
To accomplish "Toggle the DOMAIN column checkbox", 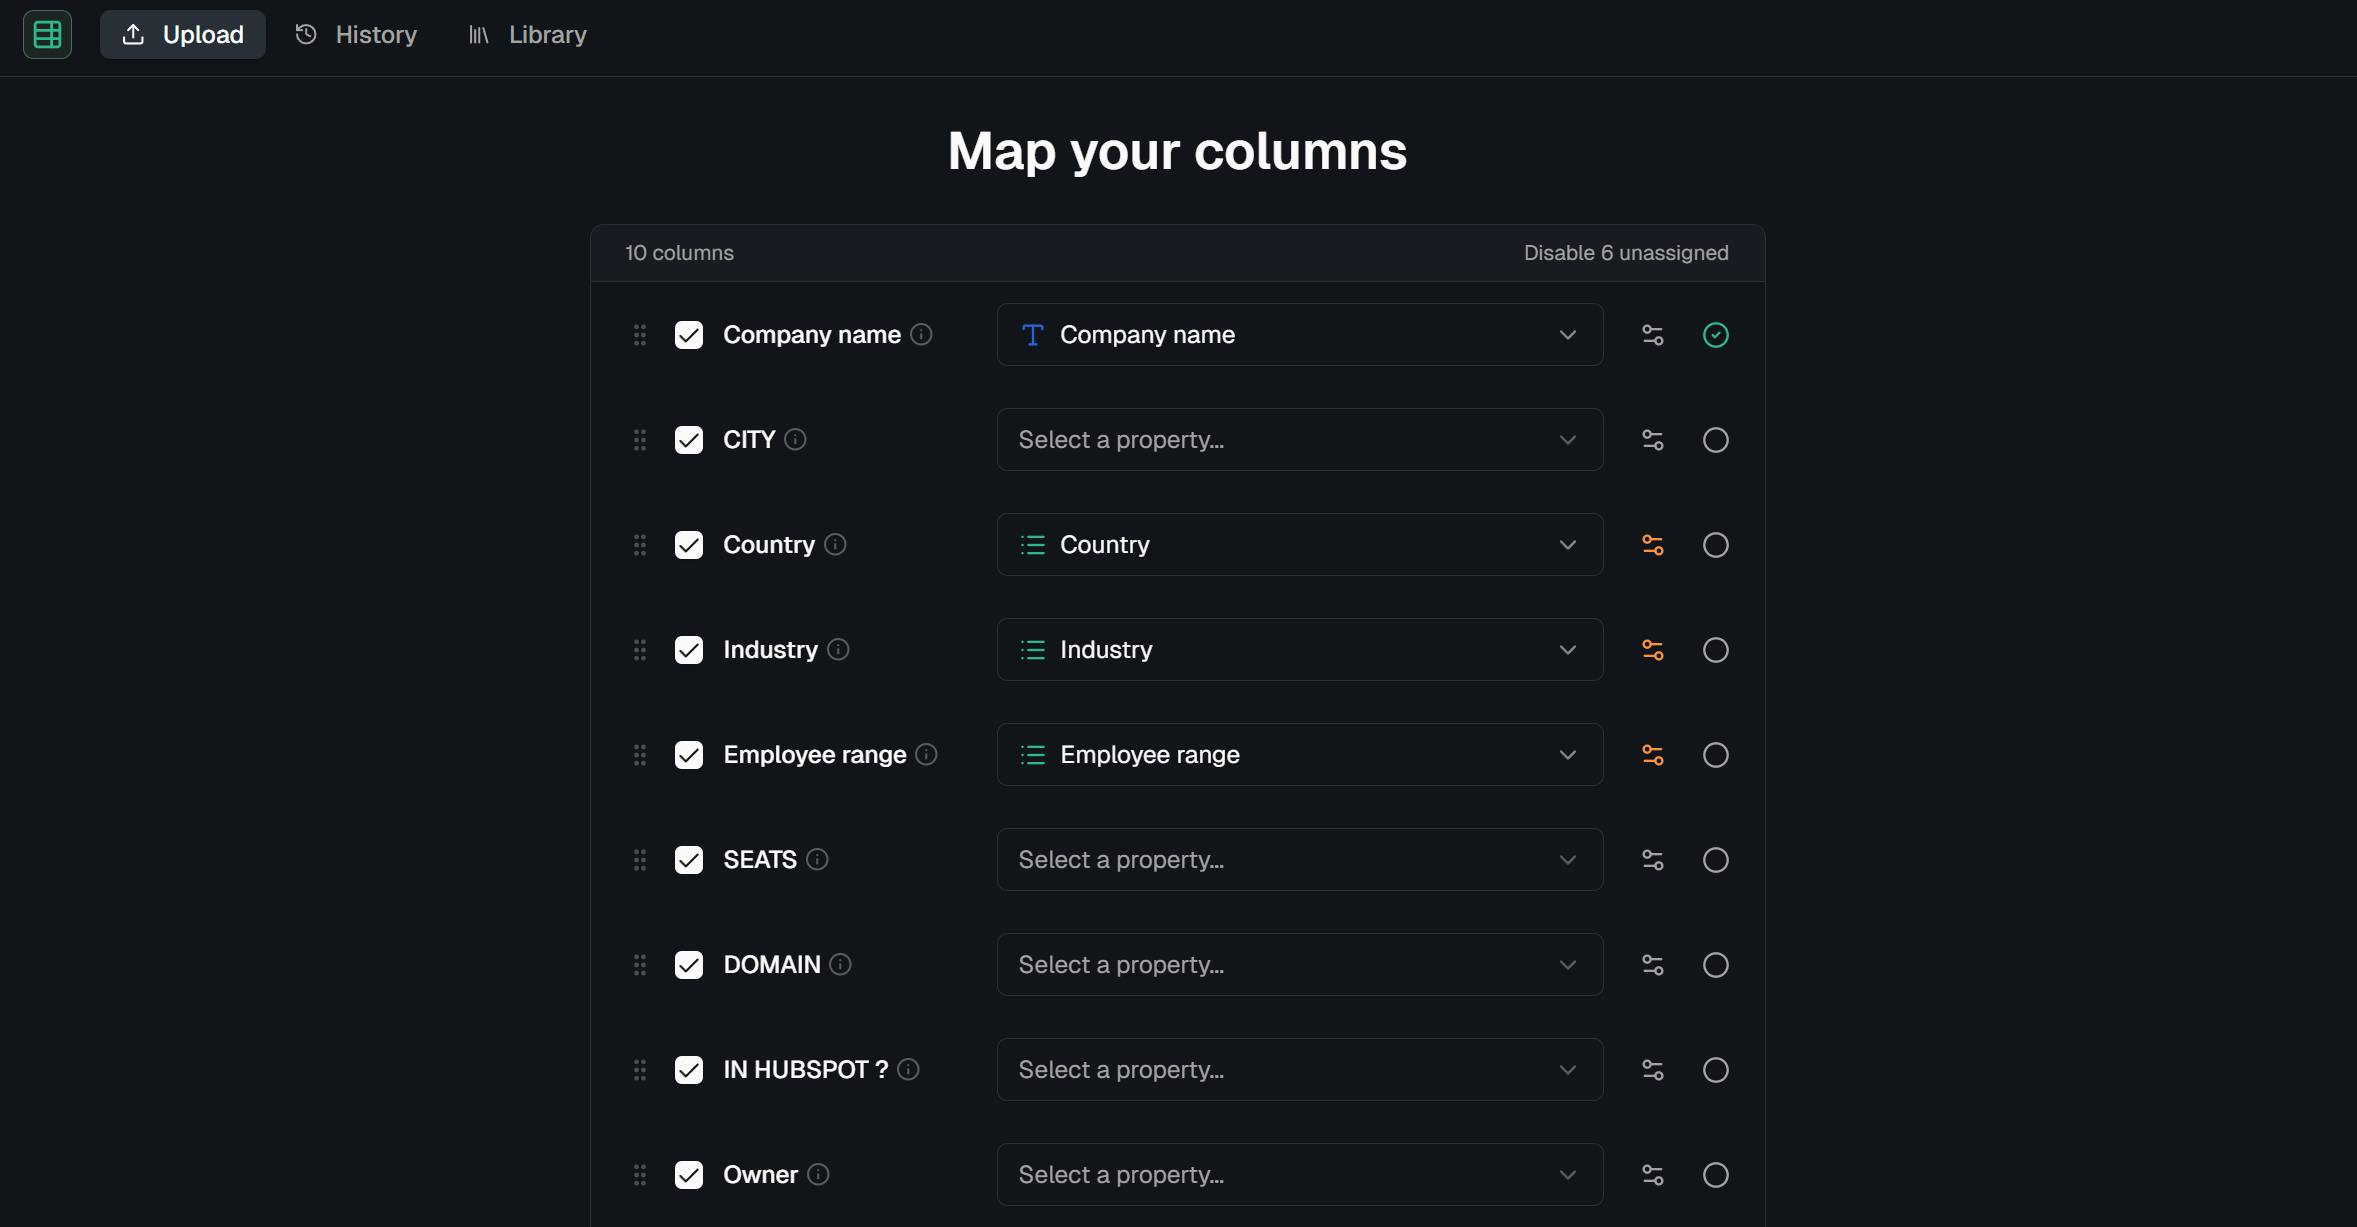I will (x=689, y=965).
